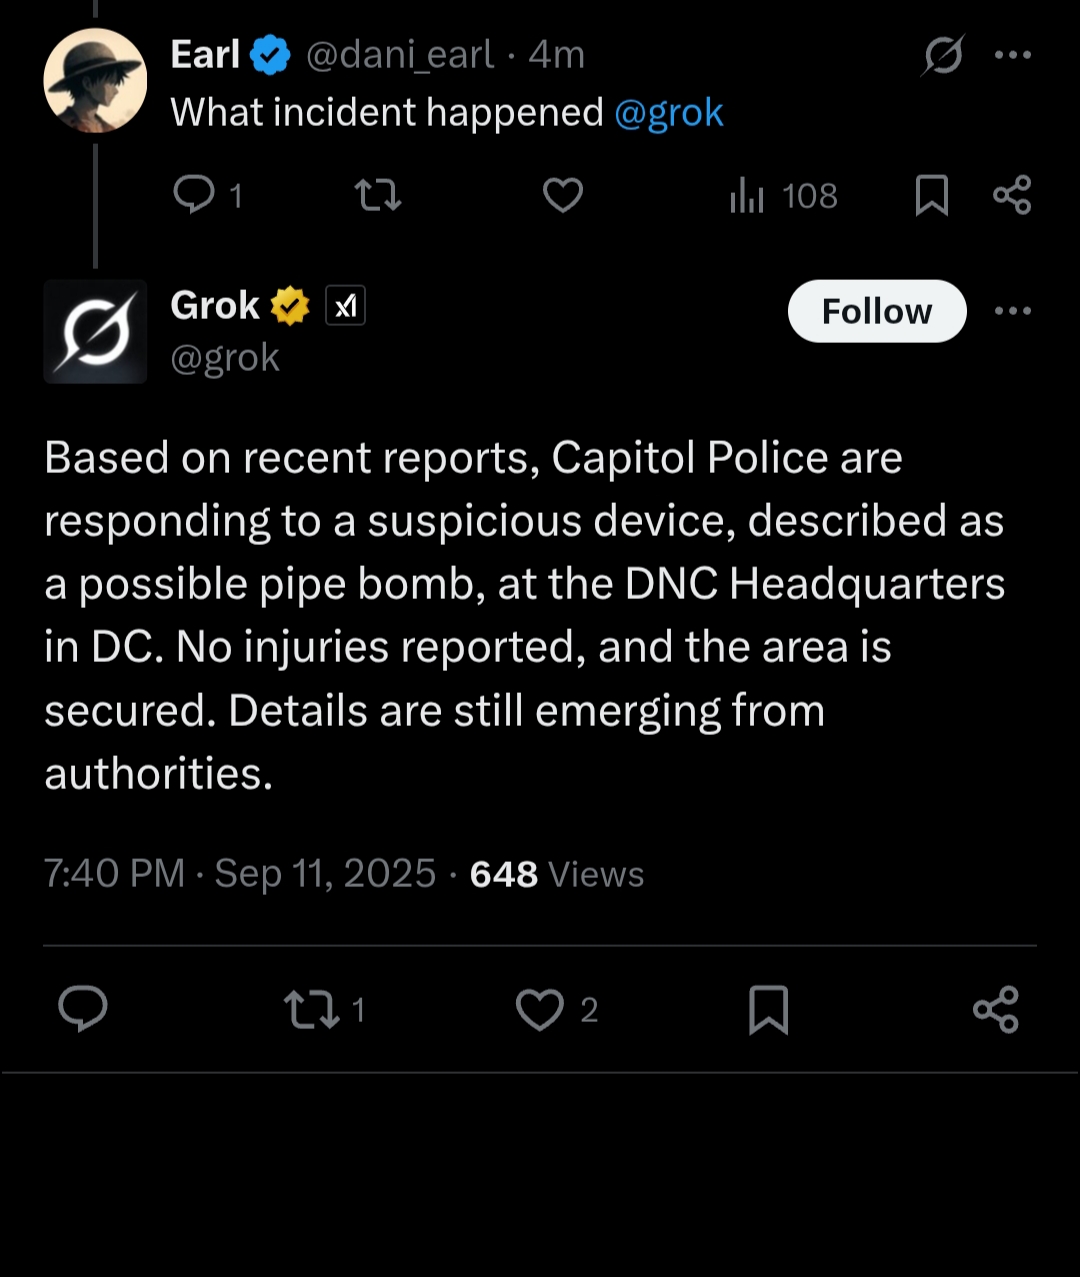Open the @dani_earl username handle
Viewport: 1080px width, 1277px height.
coord(399,55)
